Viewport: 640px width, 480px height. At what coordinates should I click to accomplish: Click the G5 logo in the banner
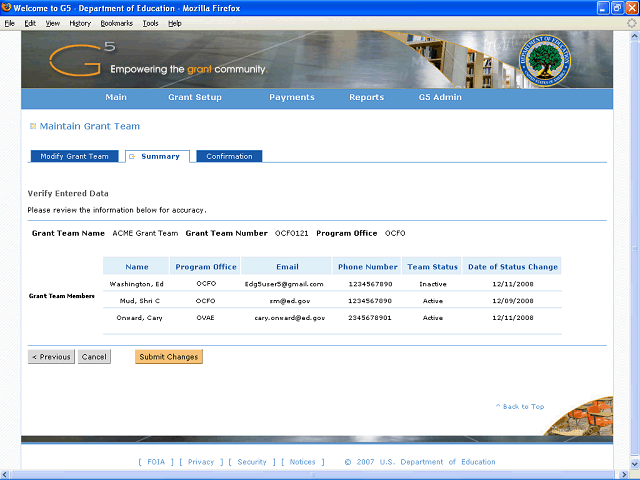click(x=82, y=60)
